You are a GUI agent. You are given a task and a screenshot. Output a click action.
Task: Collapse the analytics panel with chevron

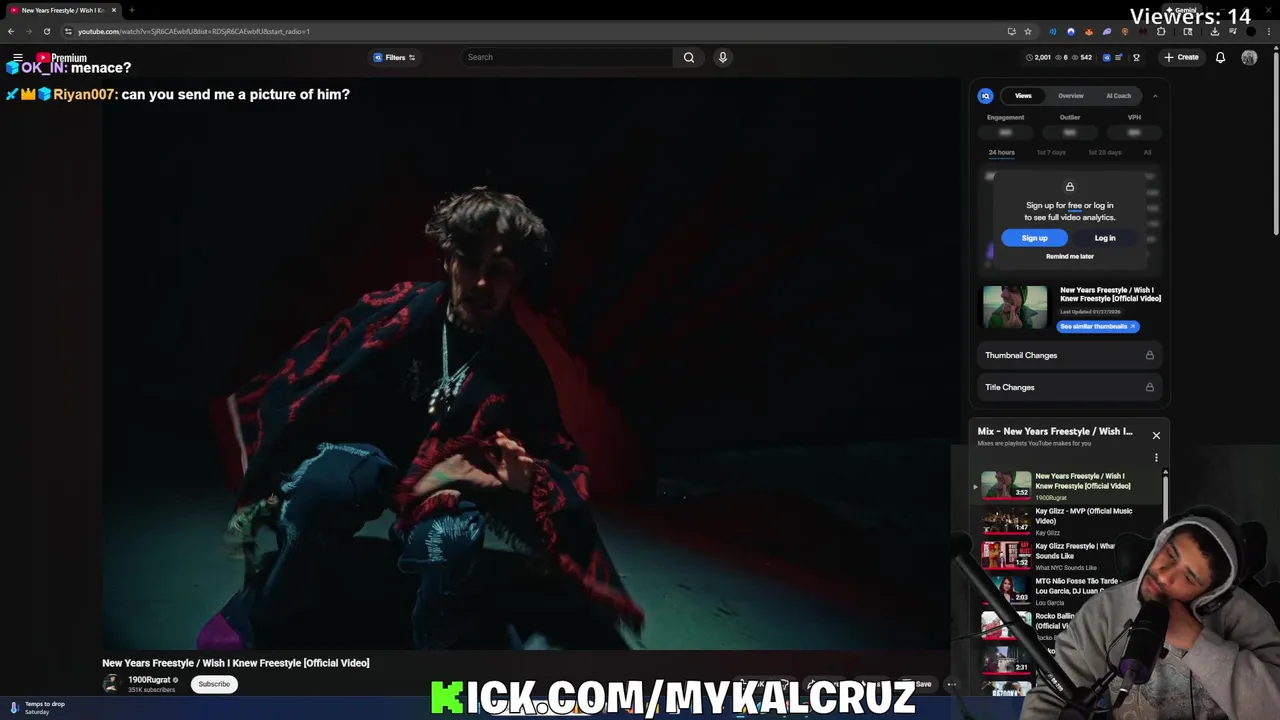pos(1155,96)
